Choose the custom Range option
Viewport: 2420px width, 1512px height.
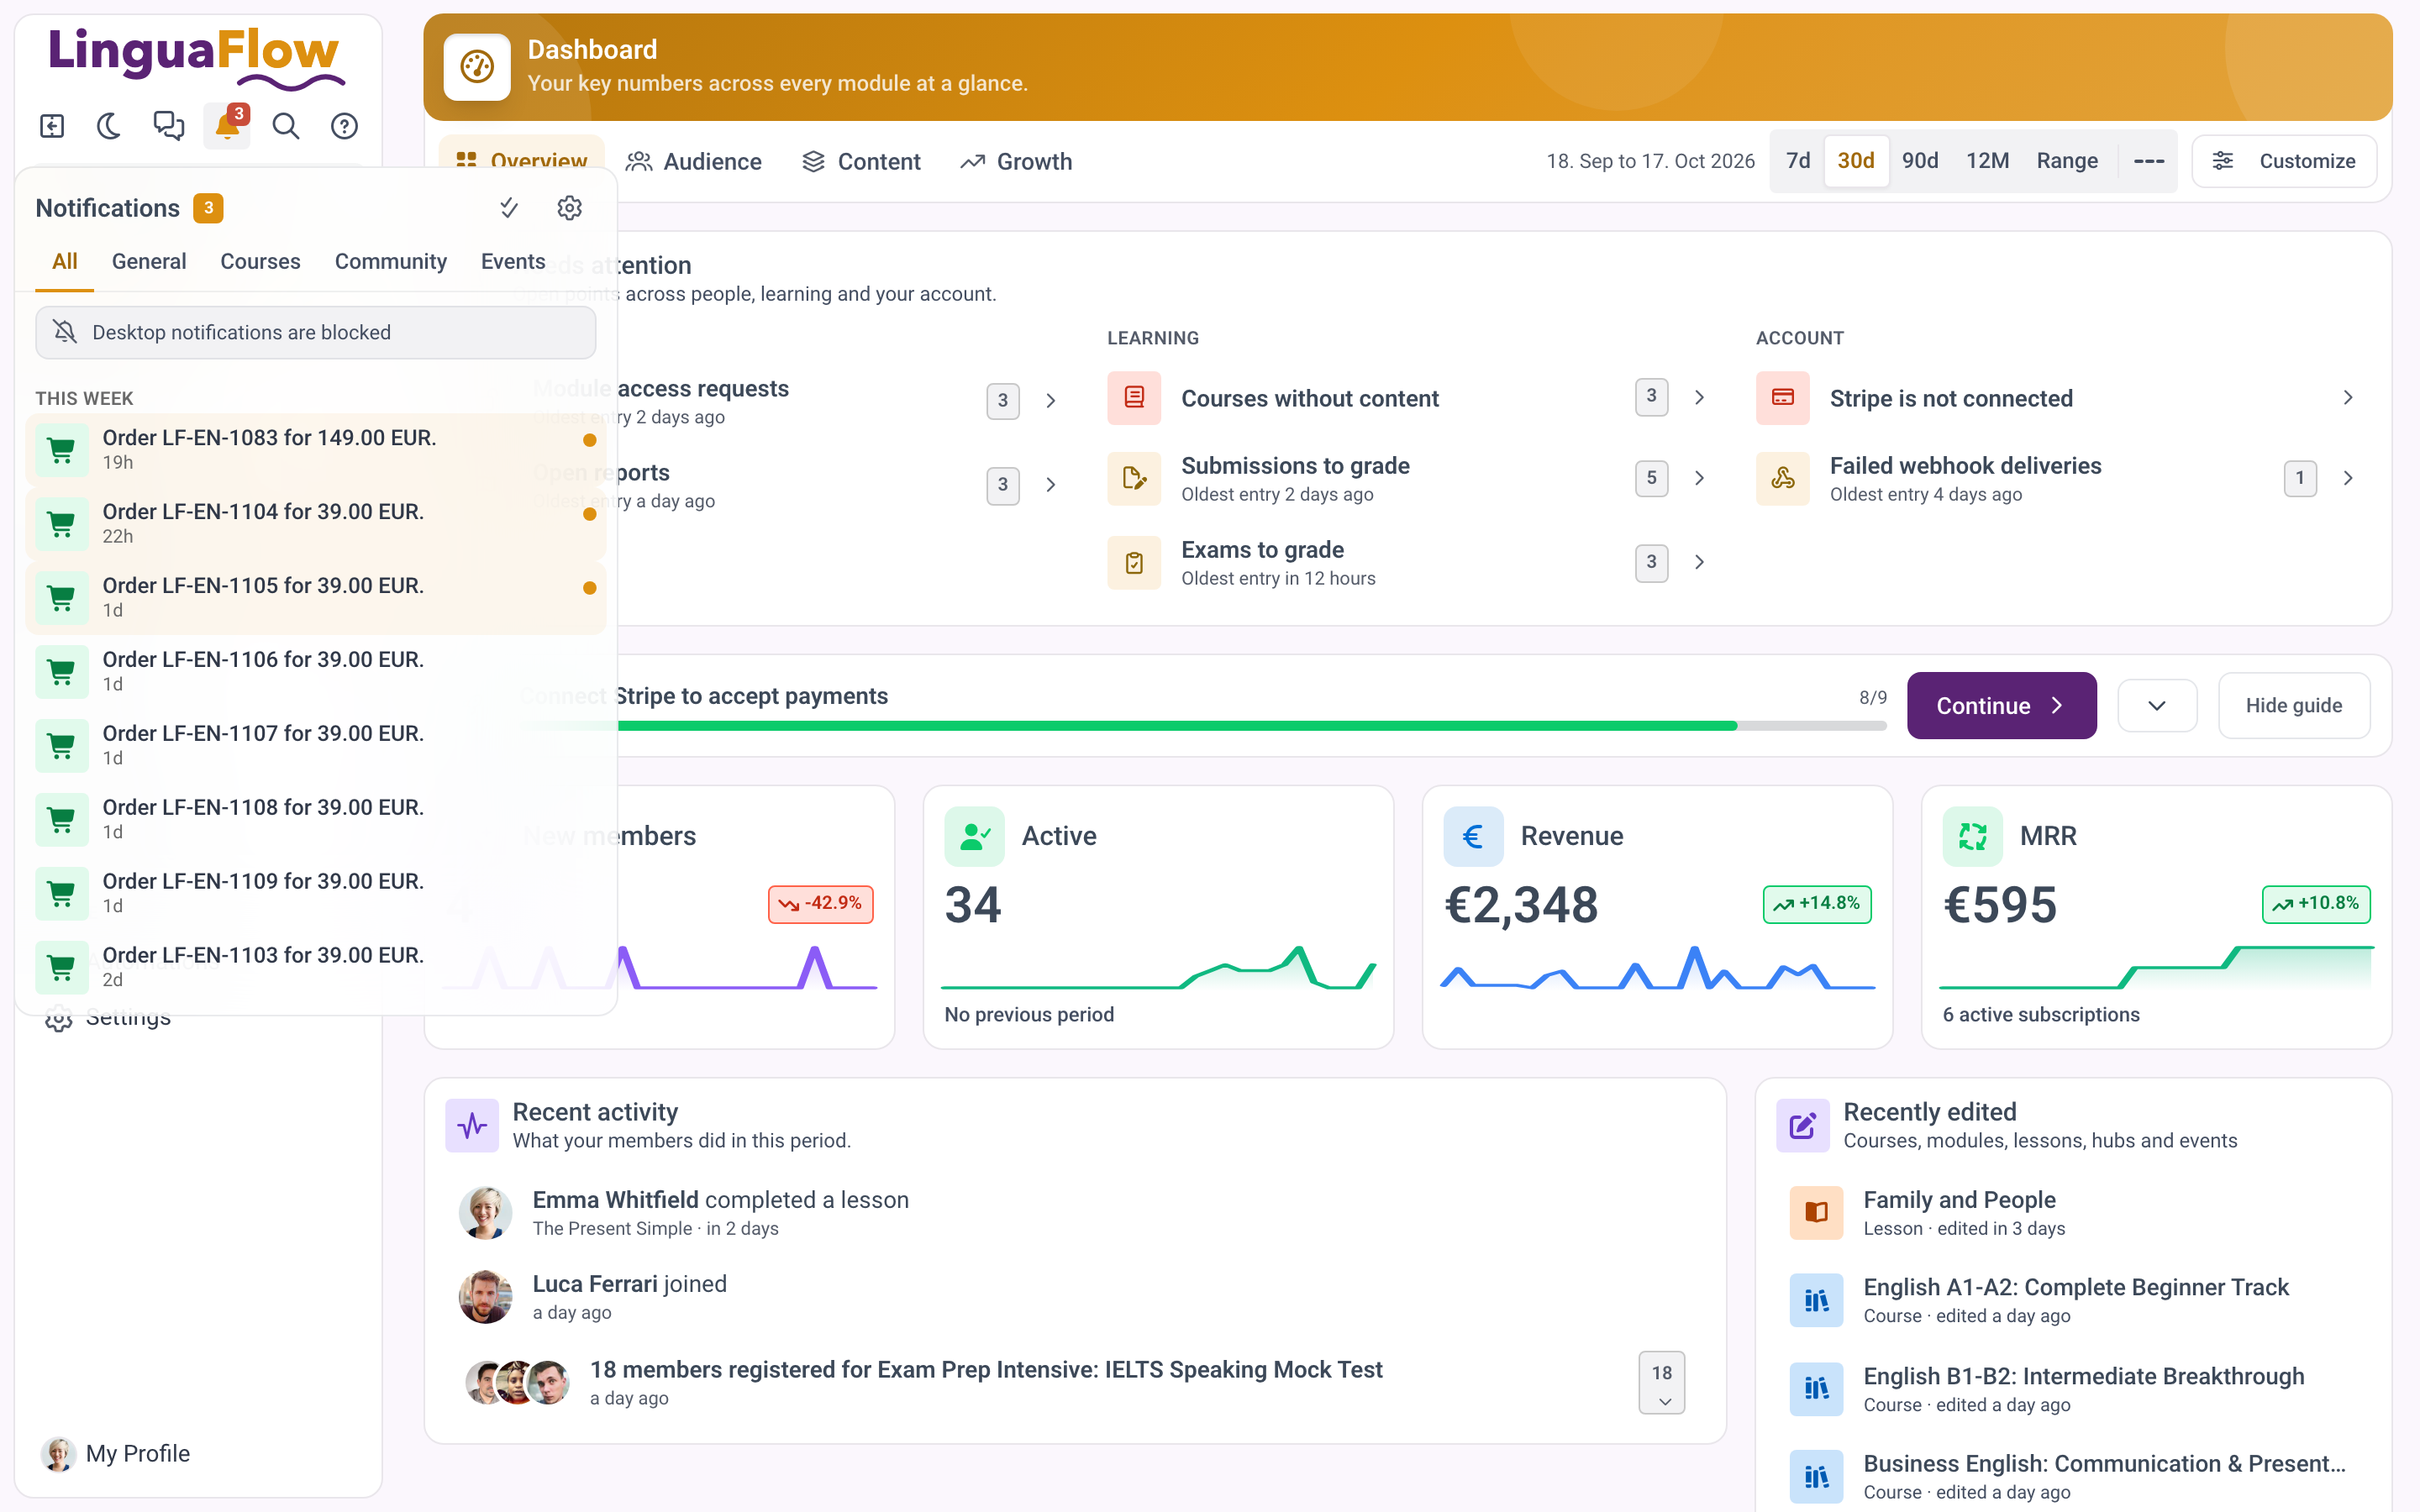pyautogui.click(x=2067, y=161)
